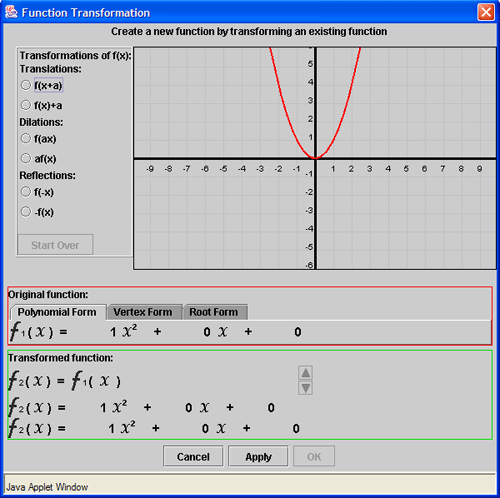Click the Start Over button

point(55,245)
